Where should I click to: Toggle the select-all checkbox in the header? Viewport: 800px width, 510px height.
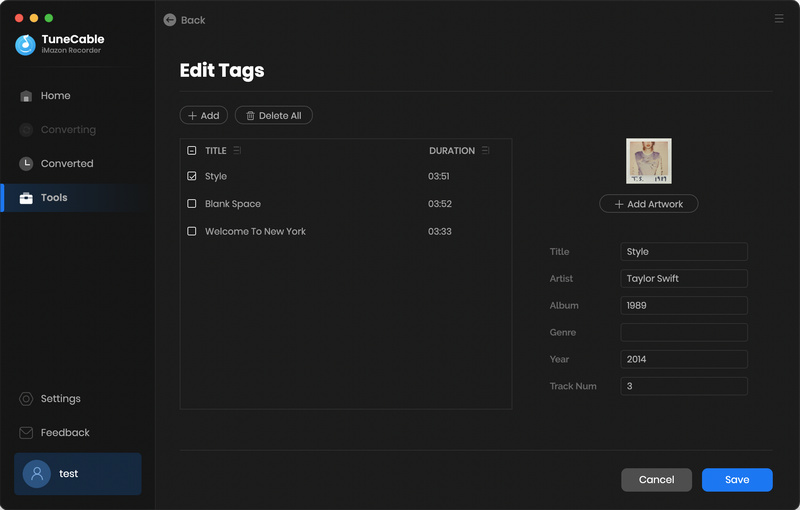pyautogui.click(x=192, y=151)
